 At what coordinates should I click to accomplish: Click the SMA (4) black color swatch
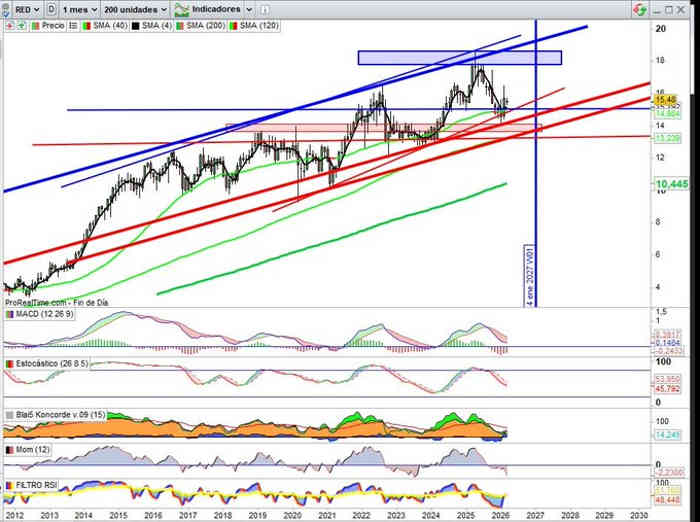(135, 25)
